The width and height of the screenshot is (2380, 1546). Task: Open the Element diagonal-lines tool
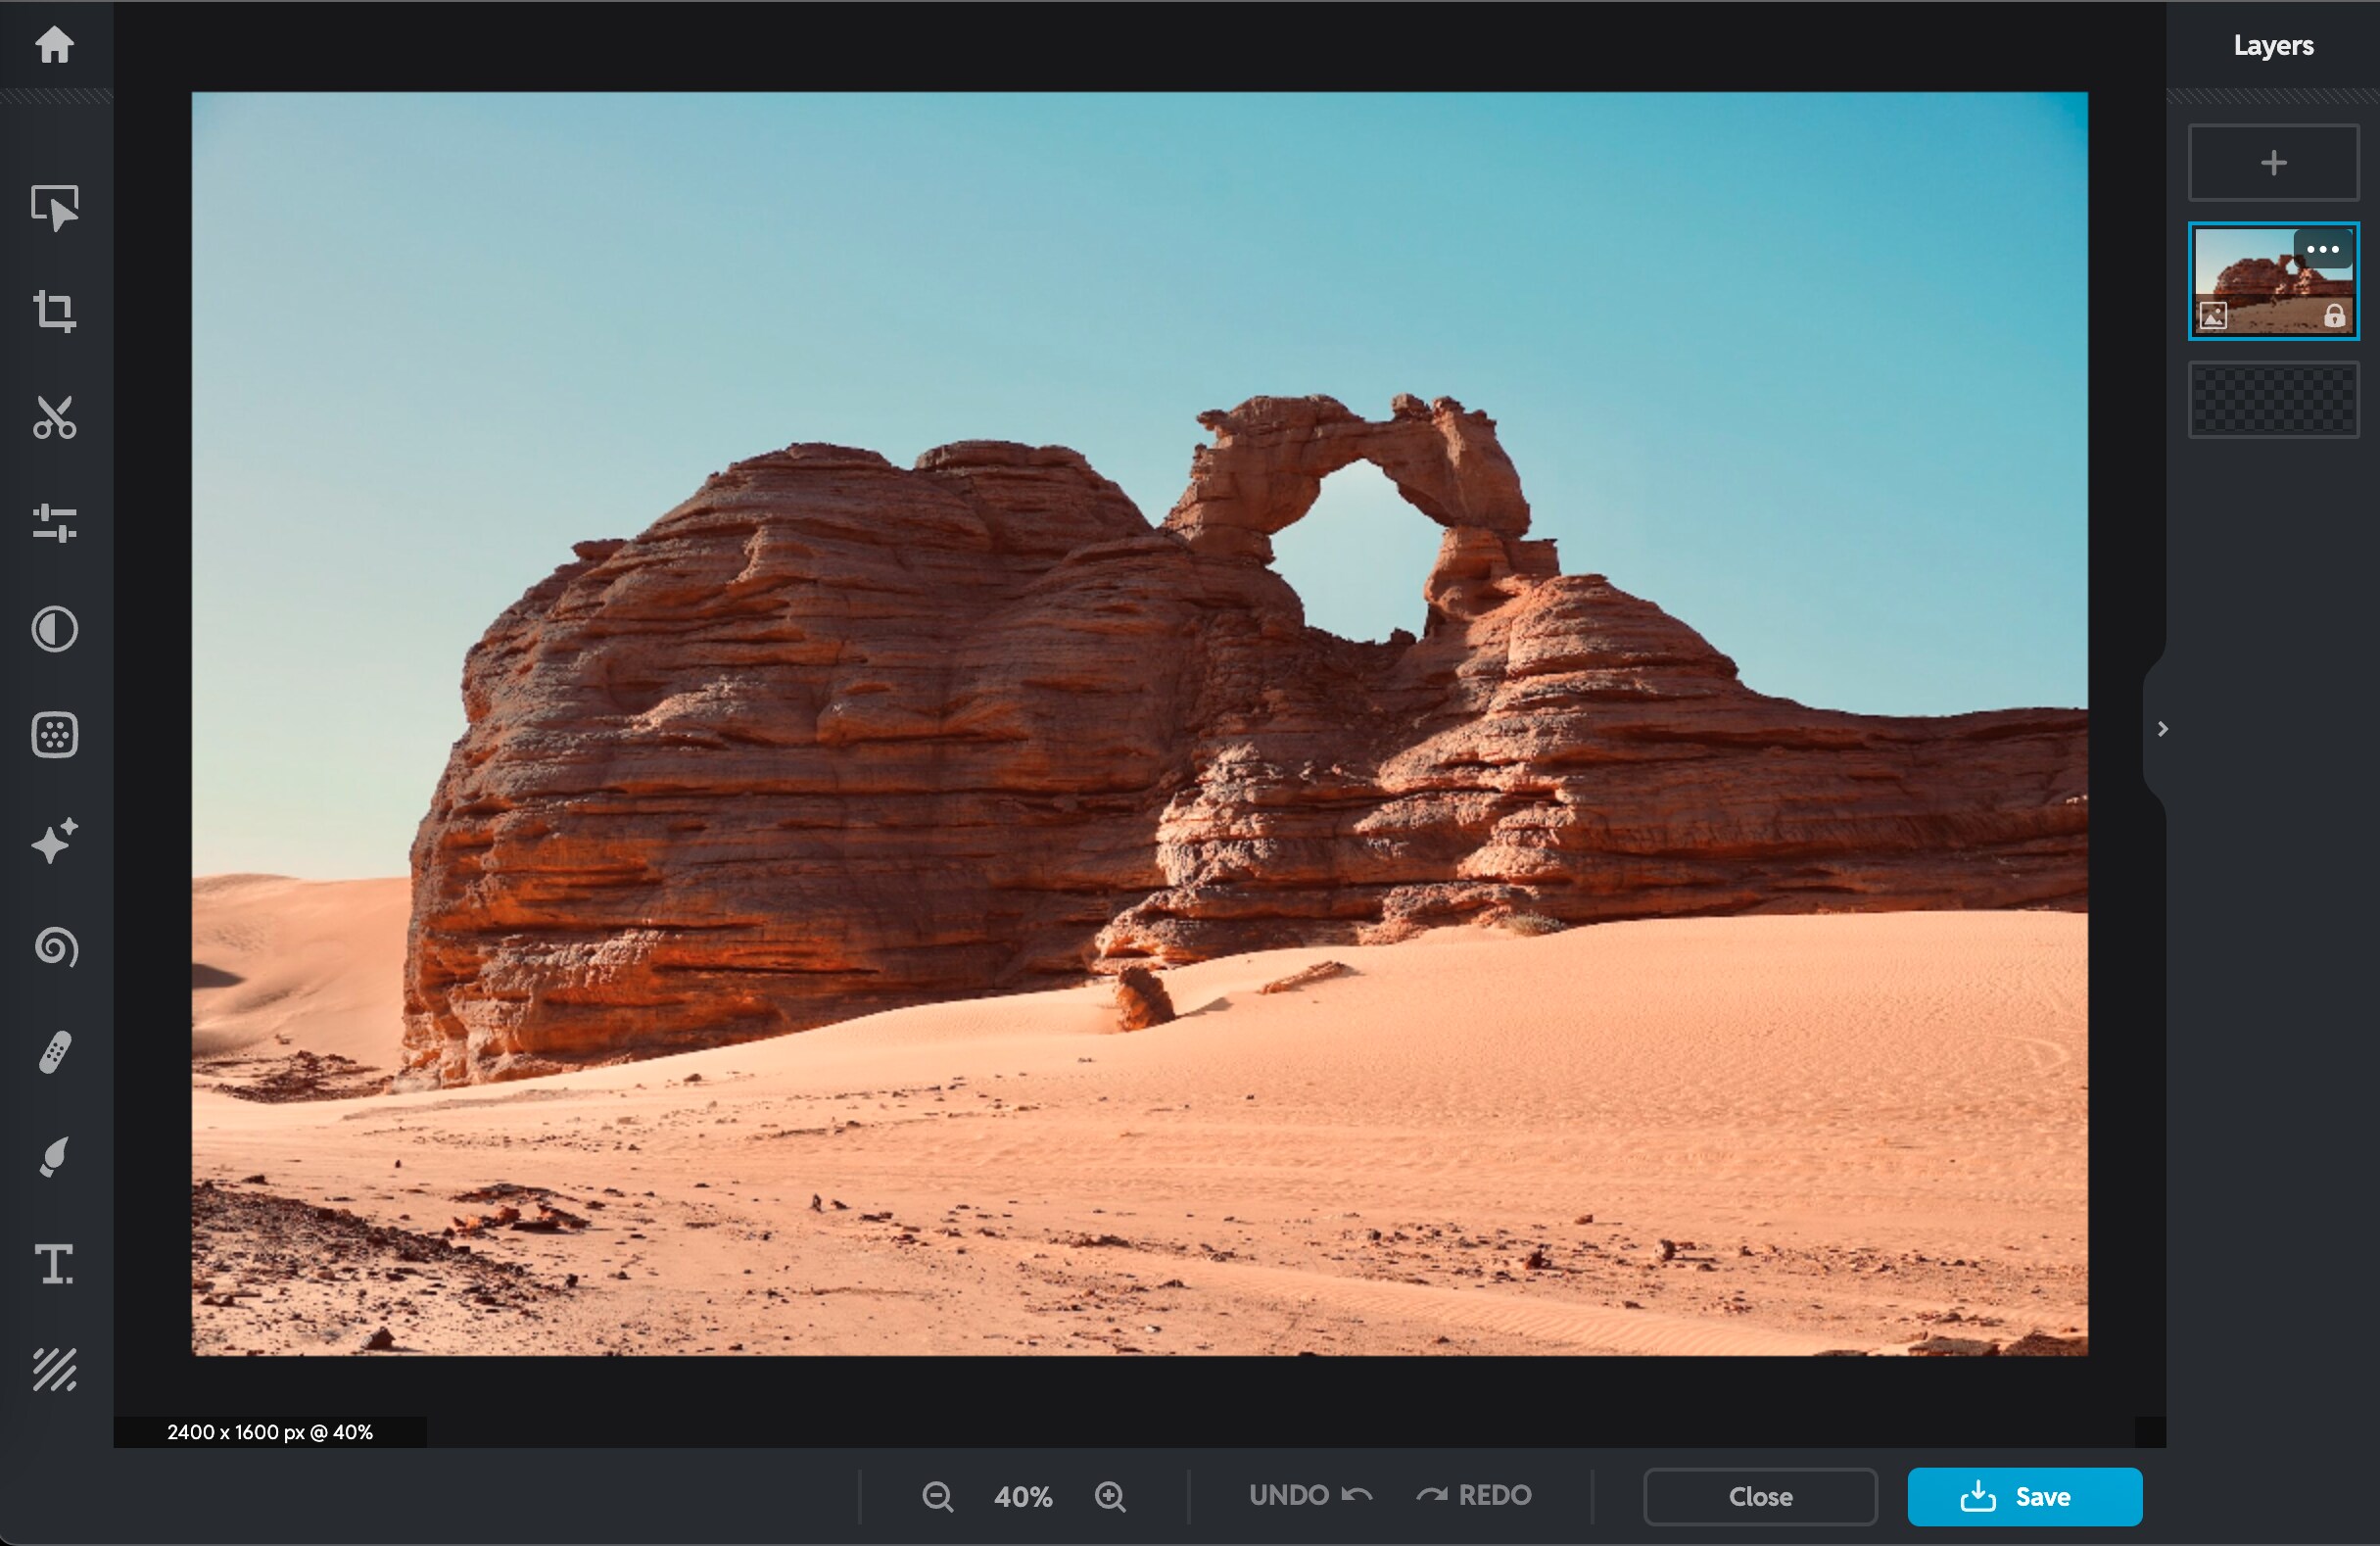55,1369
